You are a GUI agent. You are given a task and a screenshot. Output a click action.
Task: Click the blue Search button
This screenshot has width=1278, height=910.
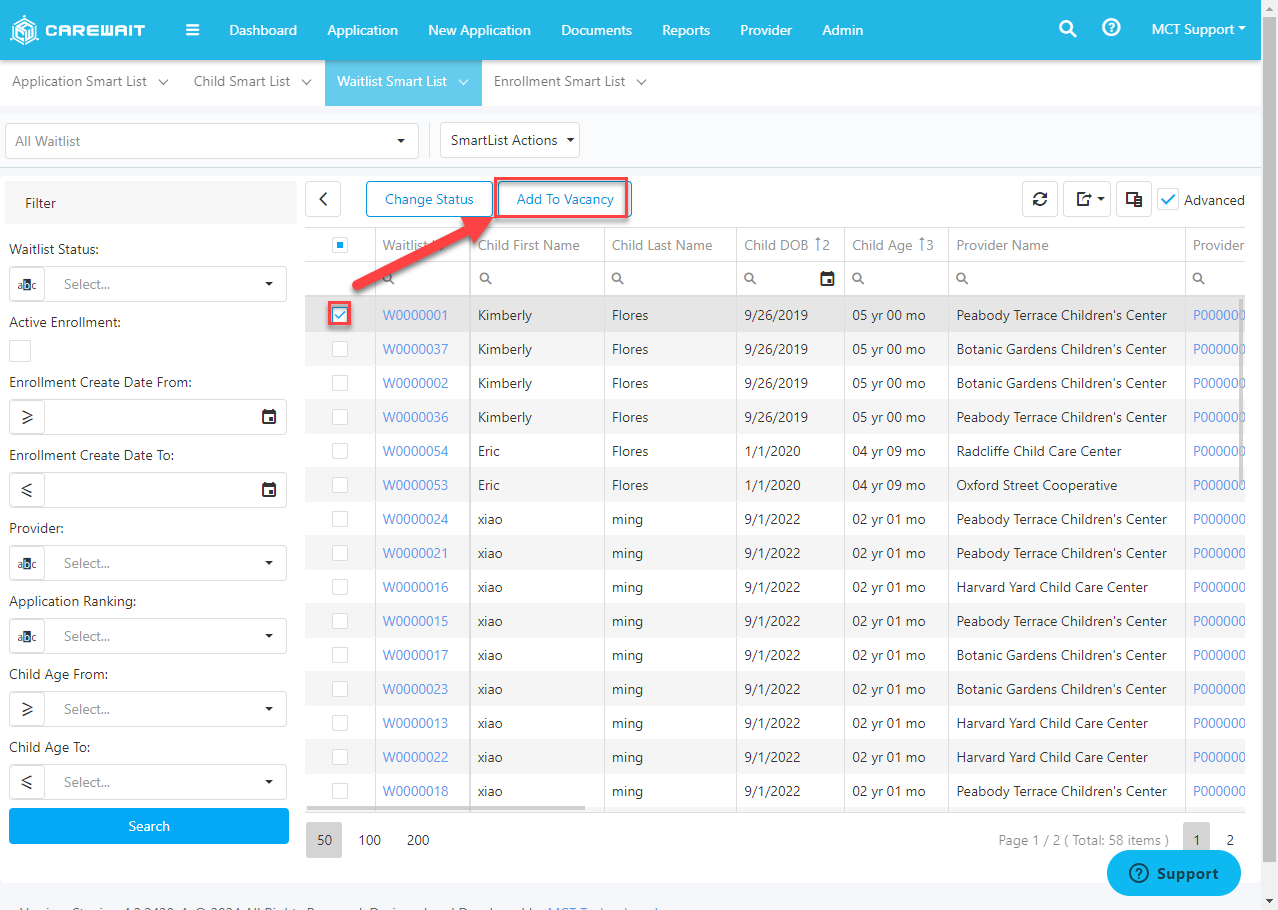[x=149, y=826]
